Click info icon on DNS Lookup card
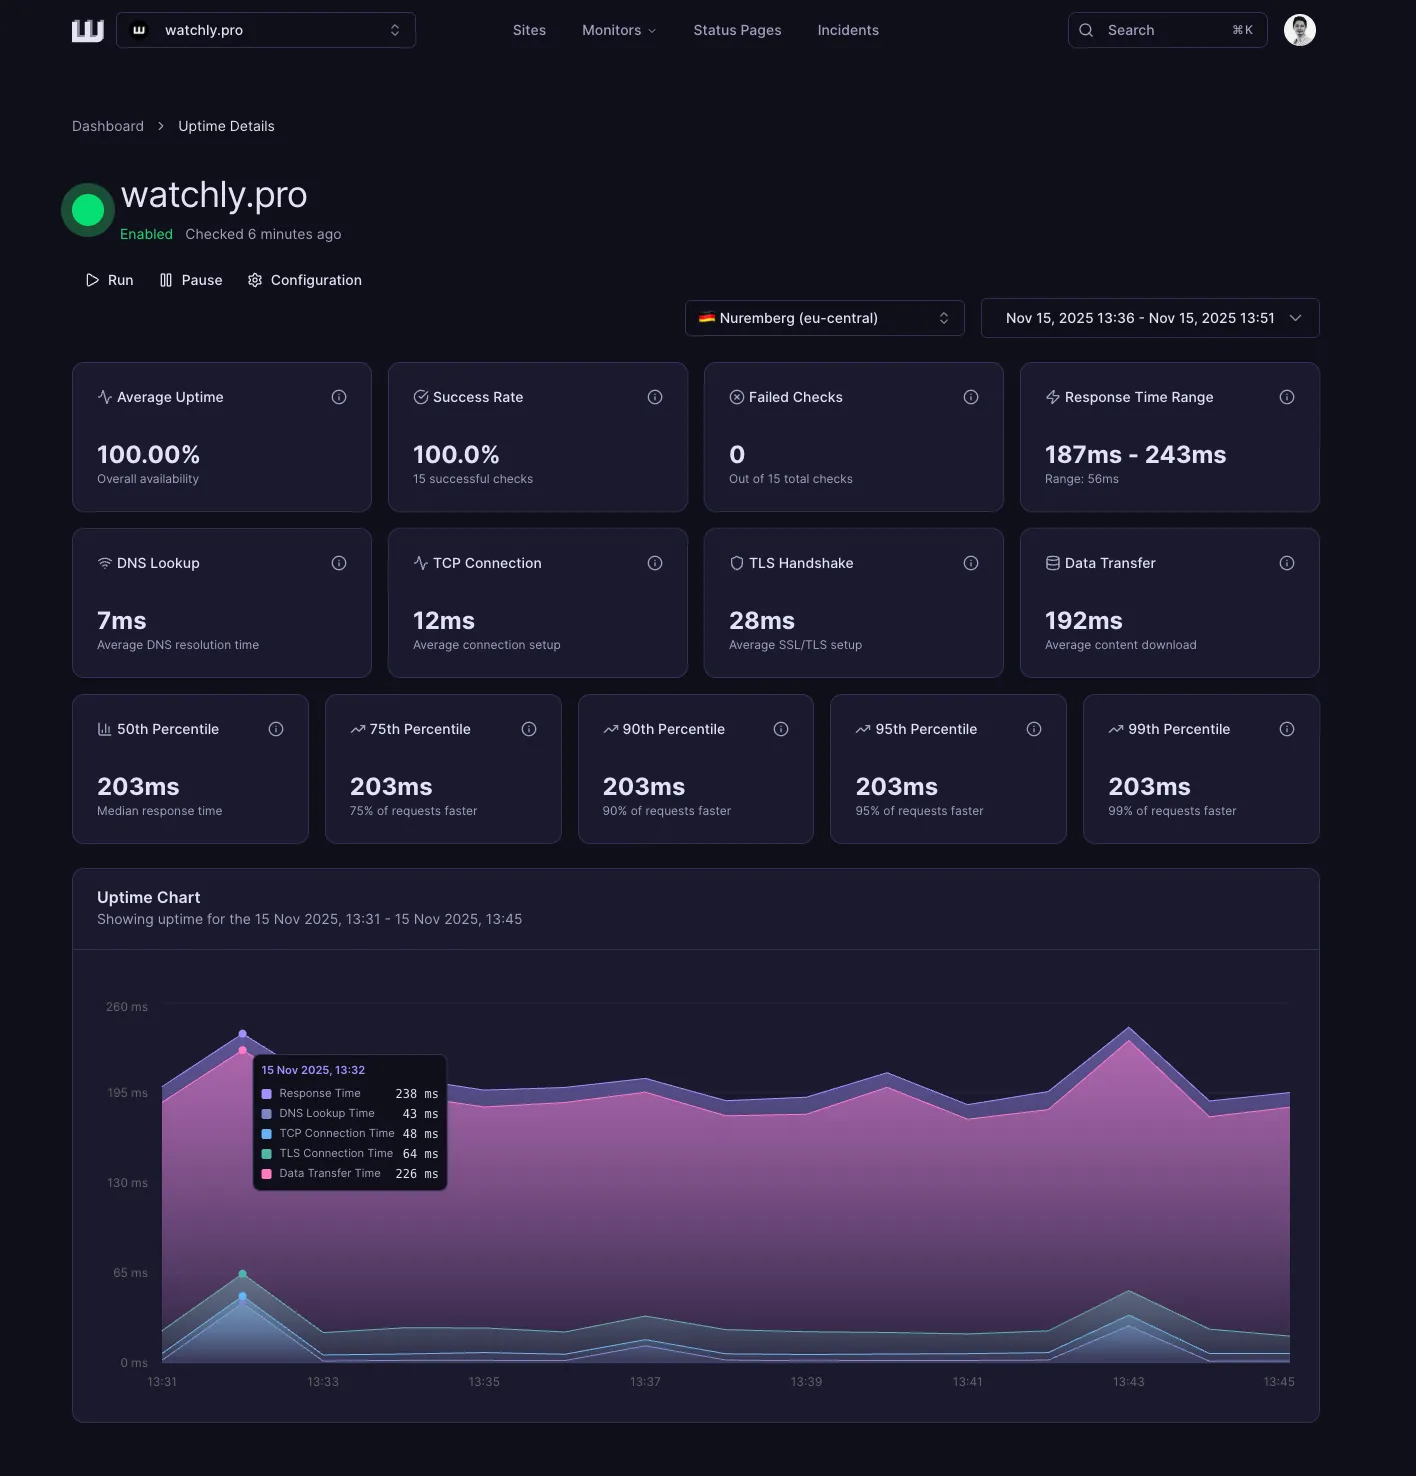Viewport: 1416px width, 1476px height. (339, 563)
